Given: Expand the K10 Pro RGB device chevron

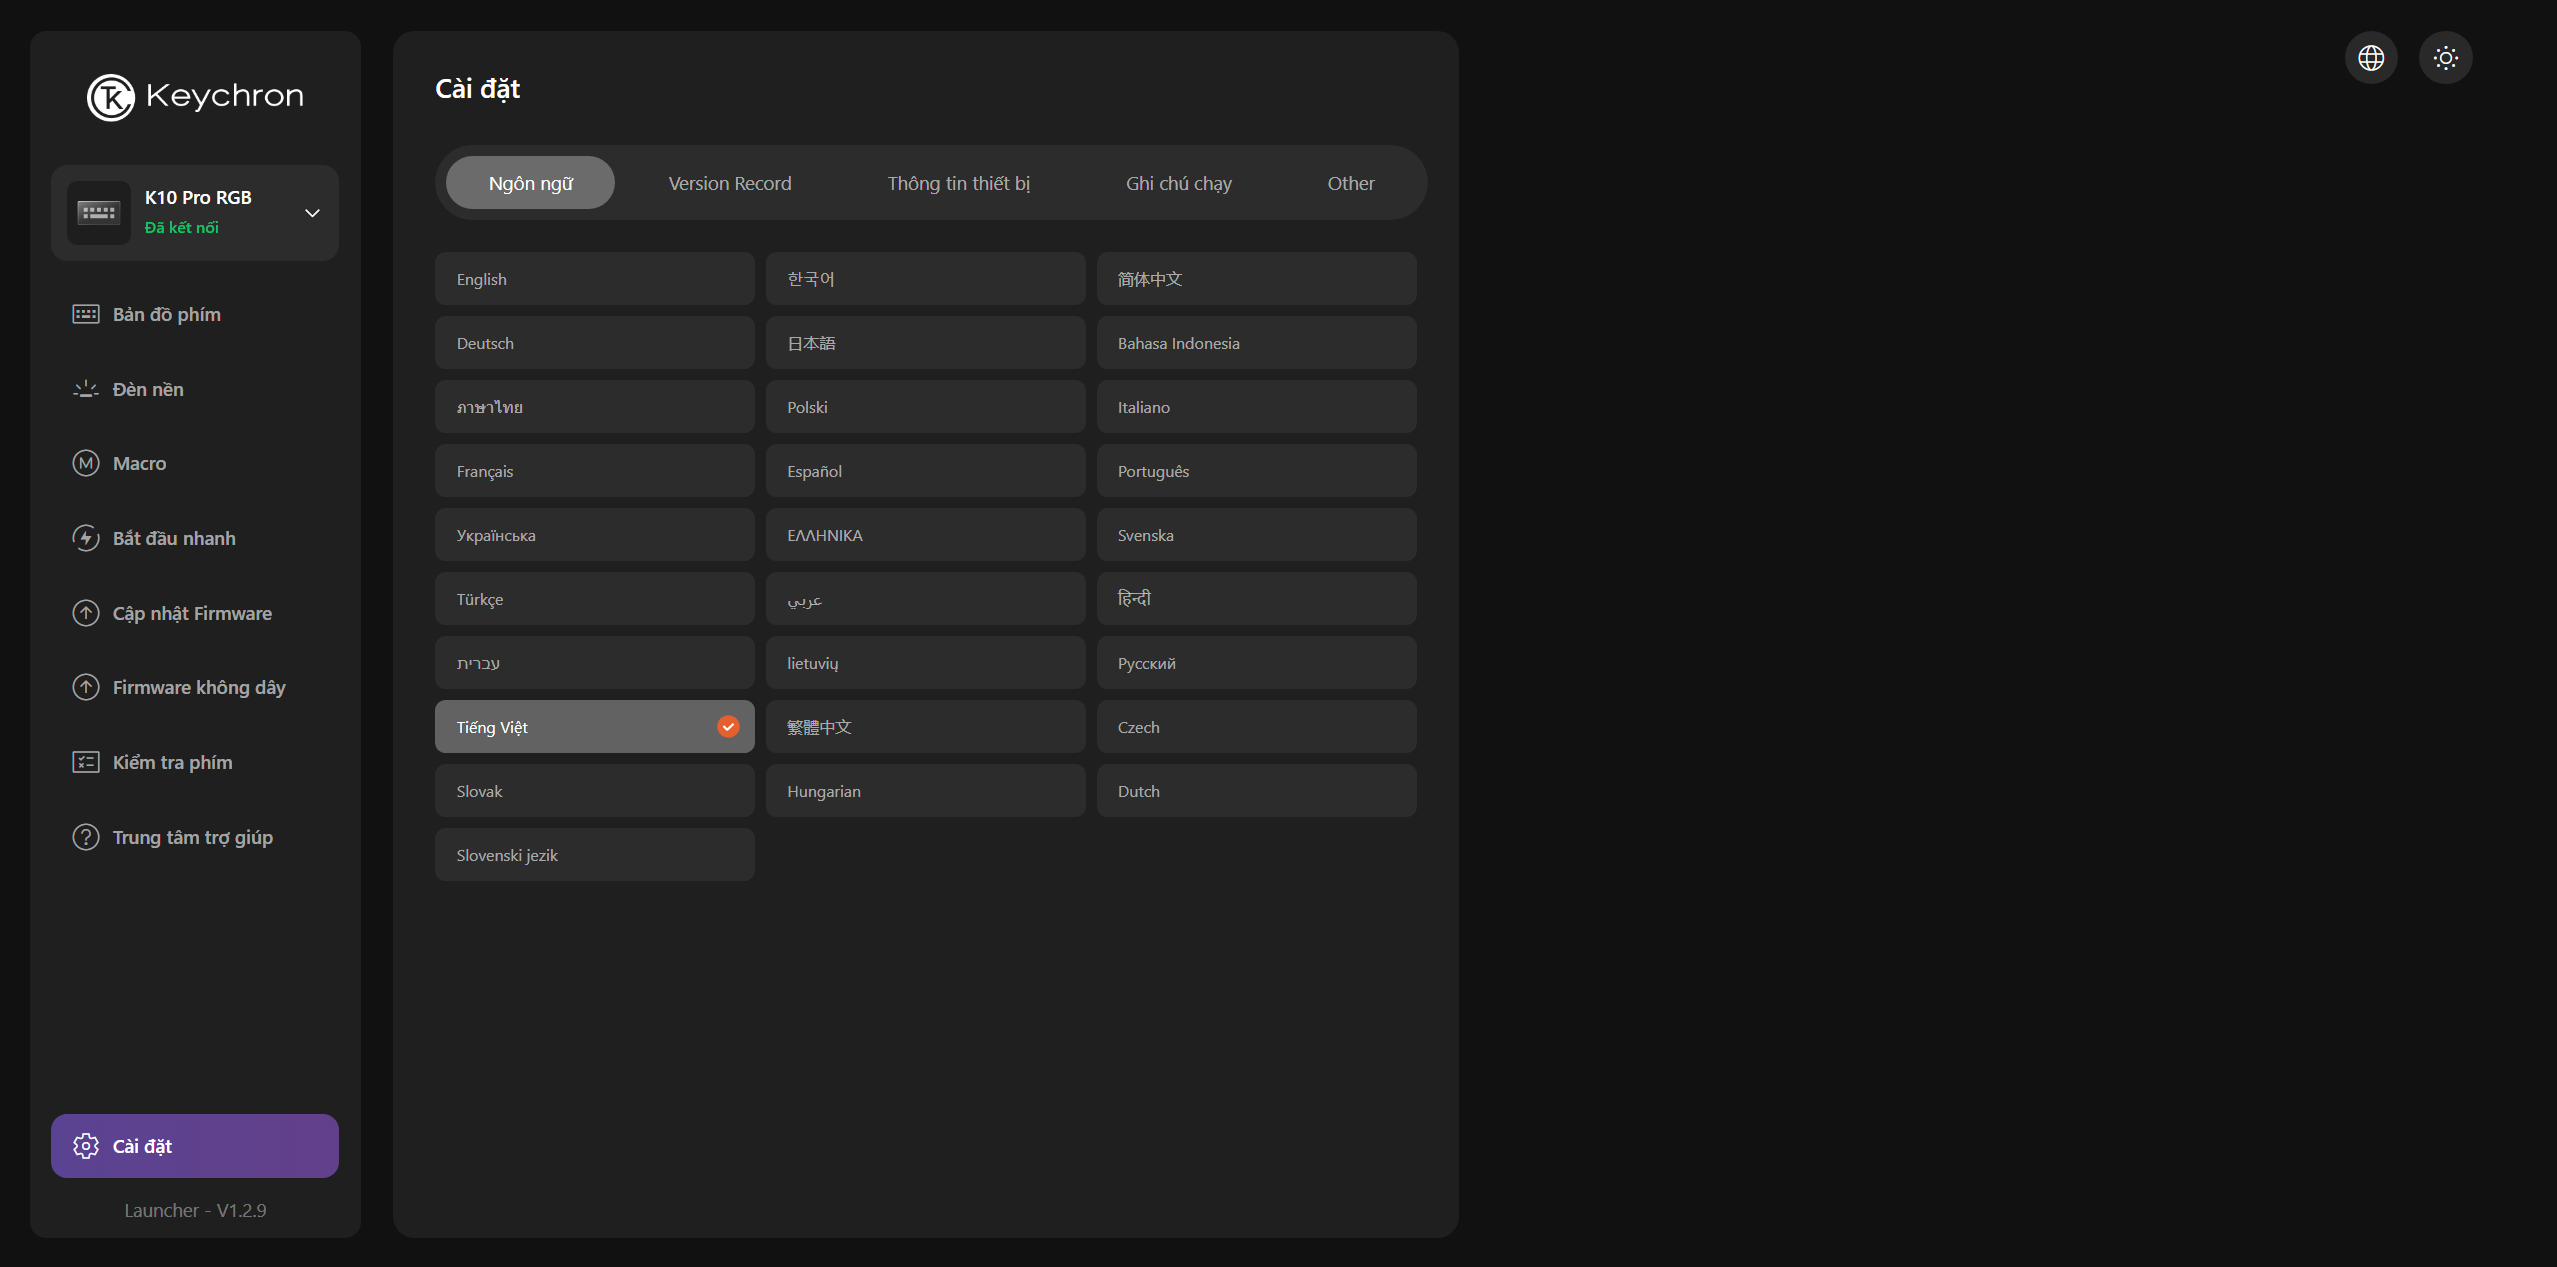Looking at the screenshot, I should [x=312, y=213].
